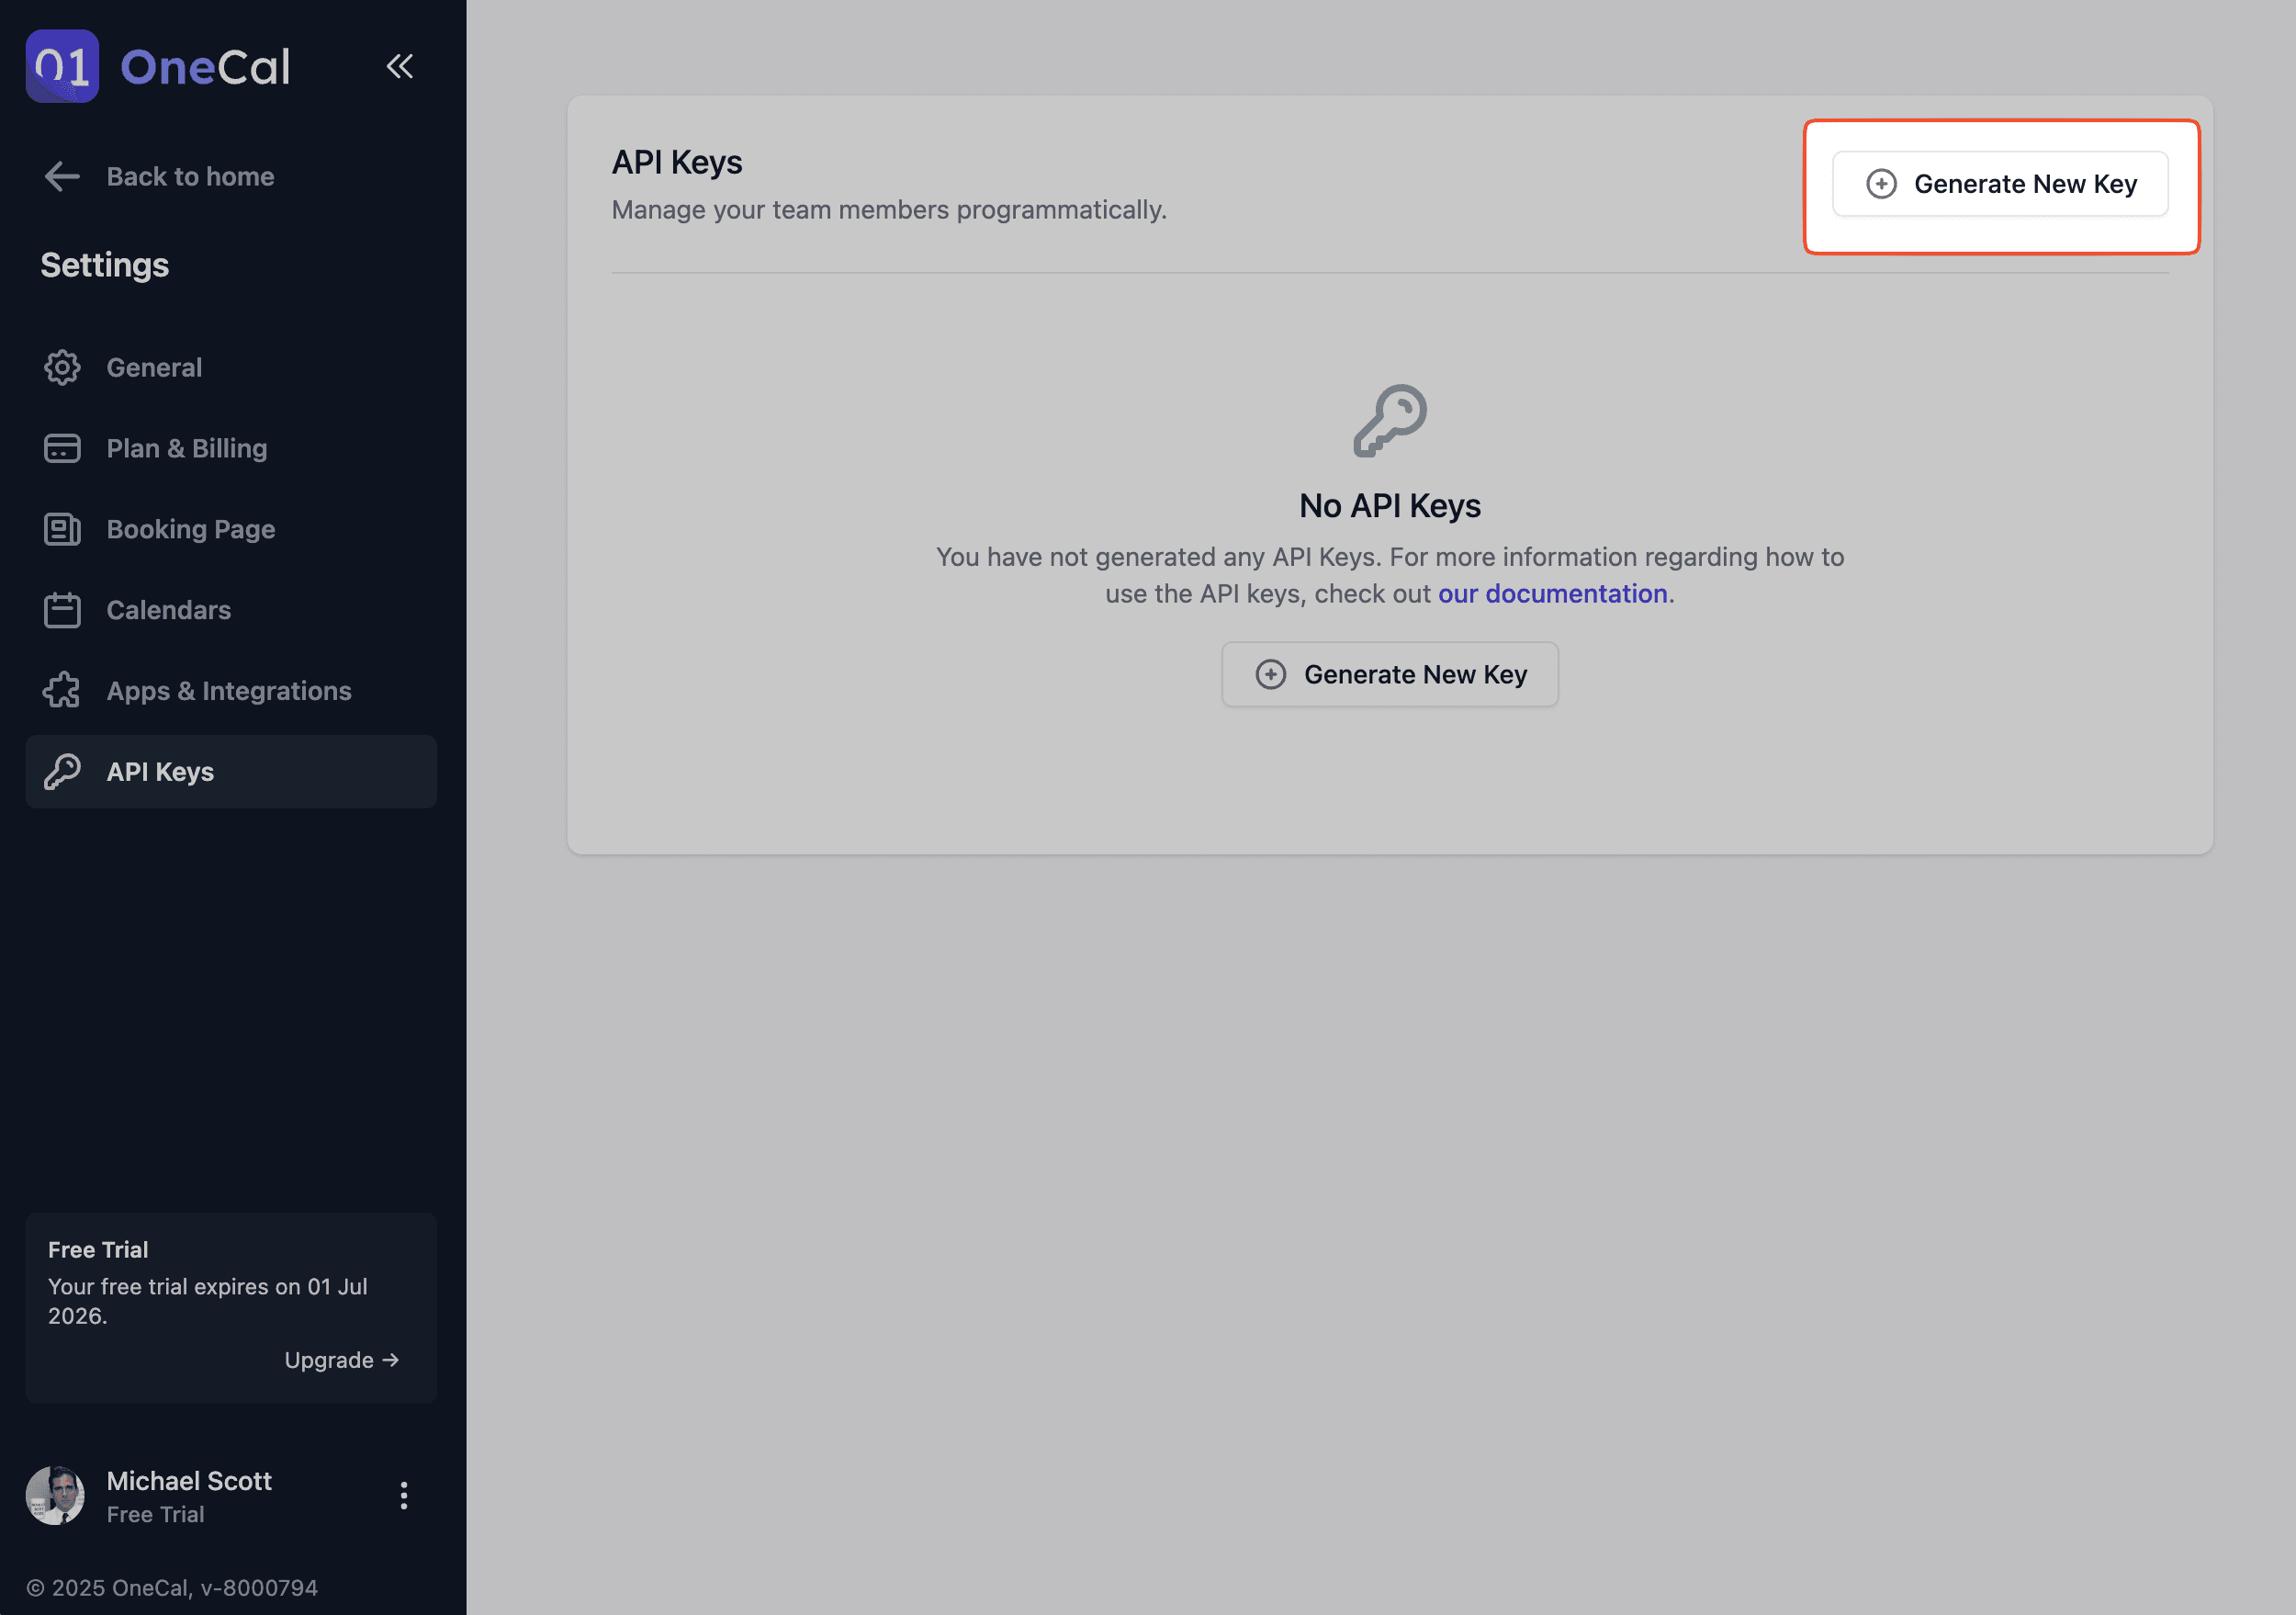Open the plus icon on Generate New Key
This screenshot has height=1615, width=2296.
pyautogui.click(x=1881, y=184)
